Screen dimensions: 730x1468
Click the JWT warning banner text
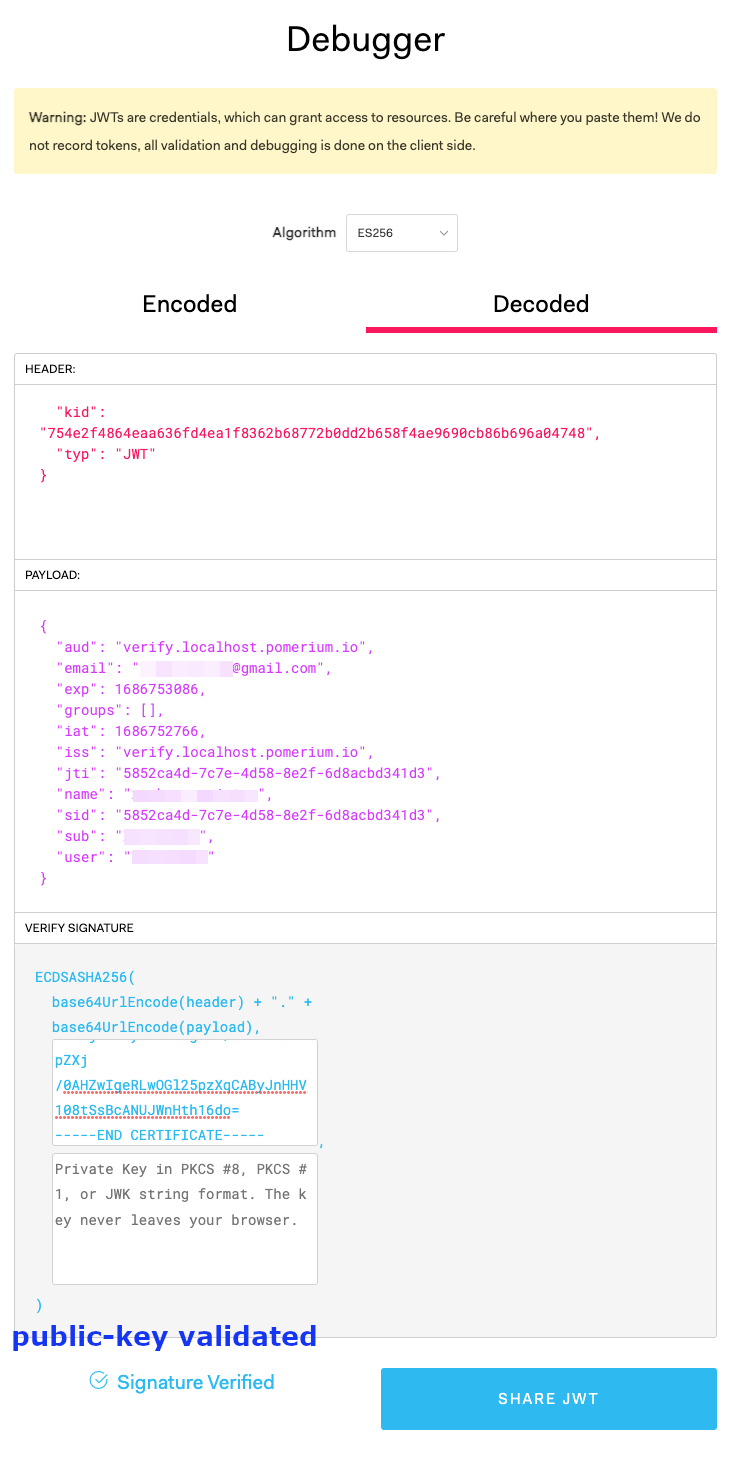365,130
